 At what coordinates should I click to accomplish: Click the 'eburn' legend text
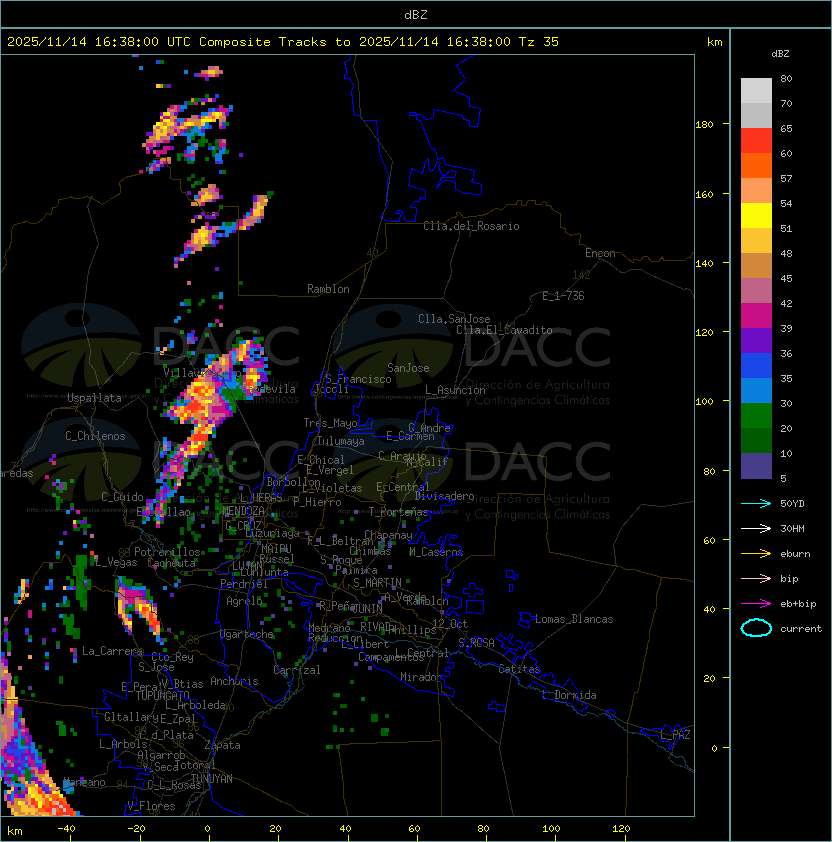pos(795,554)
